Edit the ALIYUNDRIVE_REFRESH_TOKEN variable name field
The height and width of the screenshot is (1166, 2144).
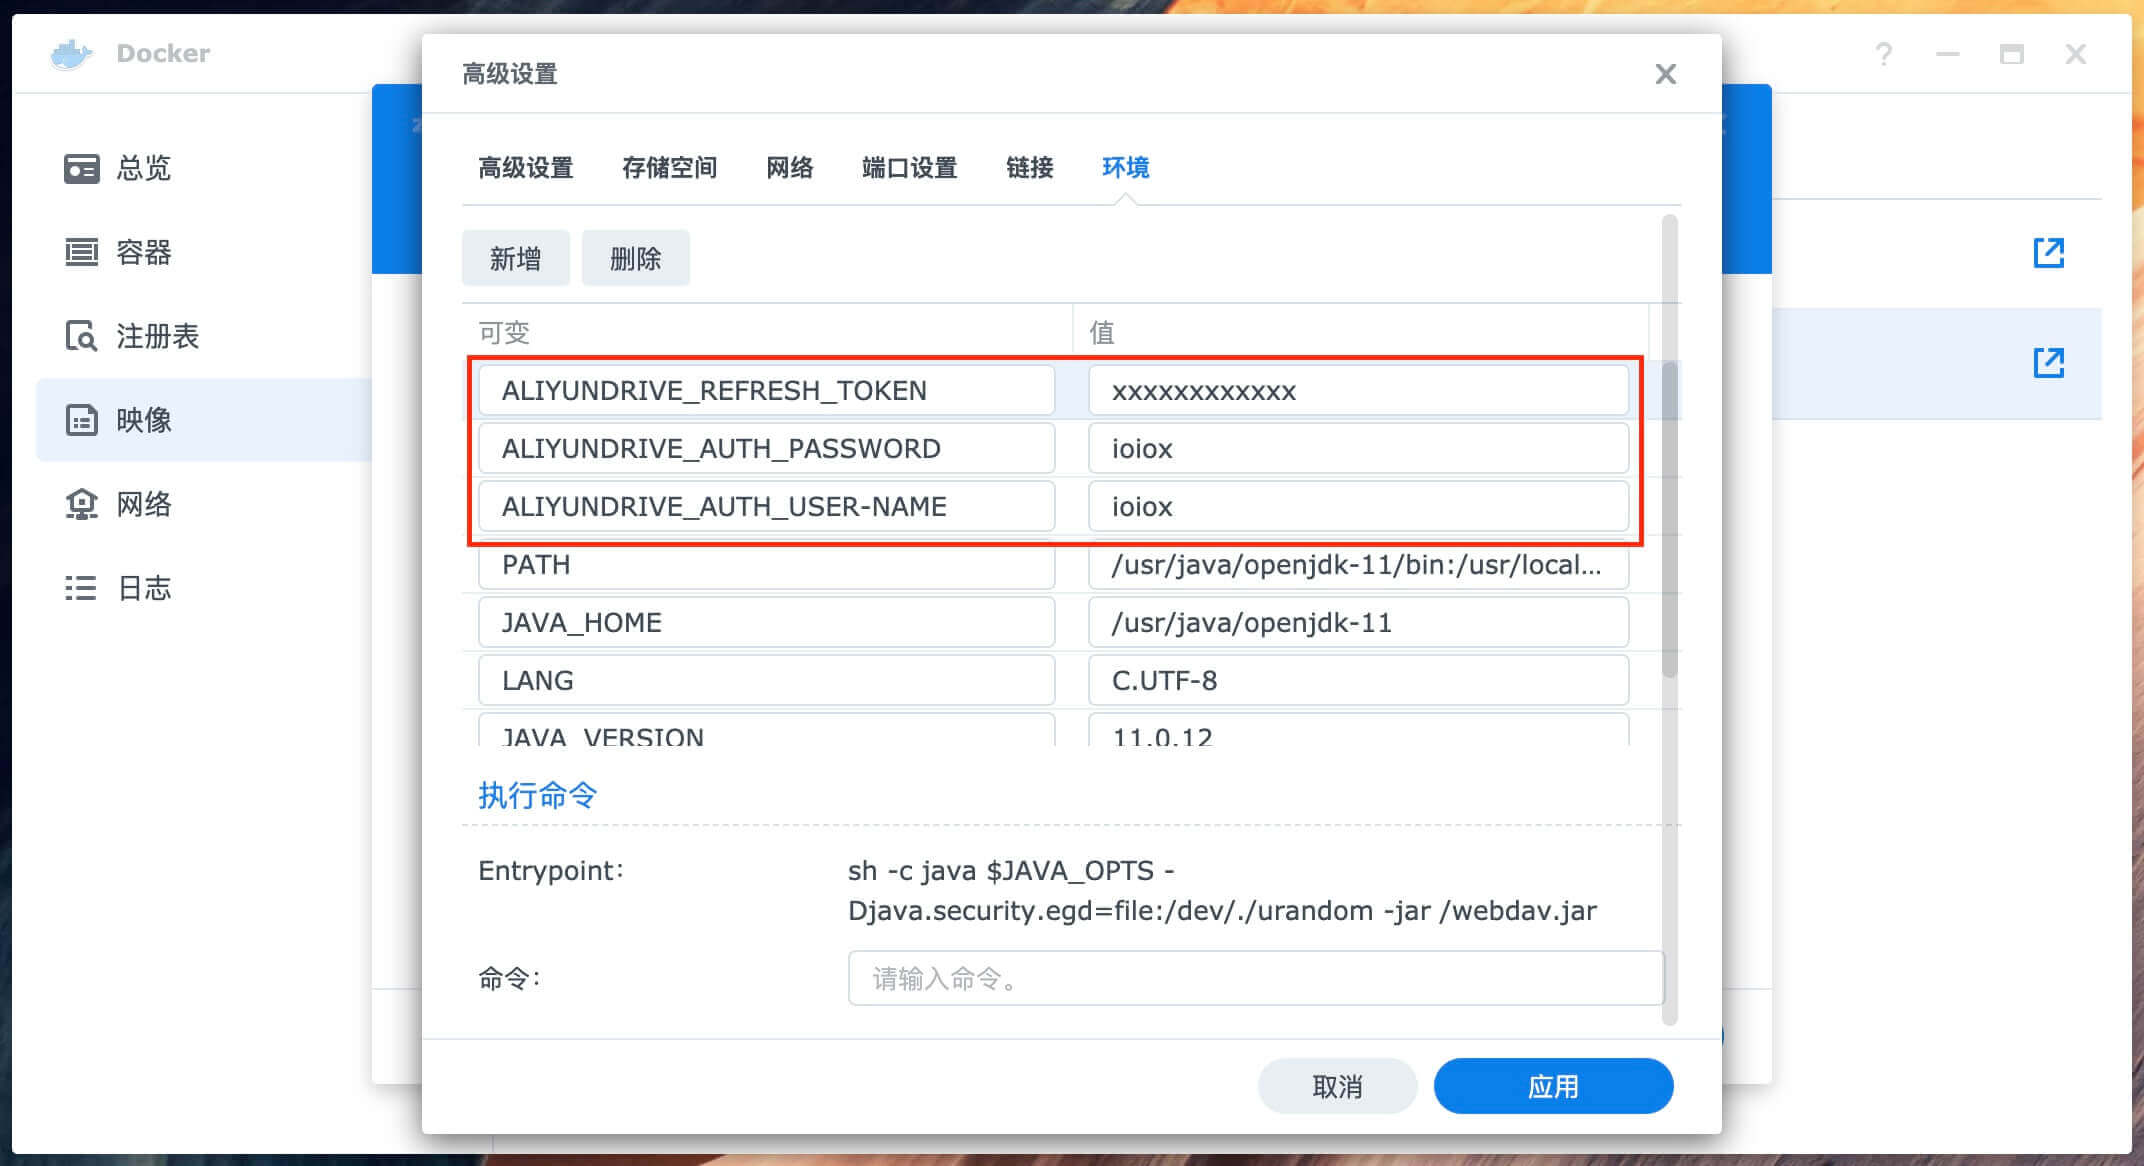click(x=767, y=390)
